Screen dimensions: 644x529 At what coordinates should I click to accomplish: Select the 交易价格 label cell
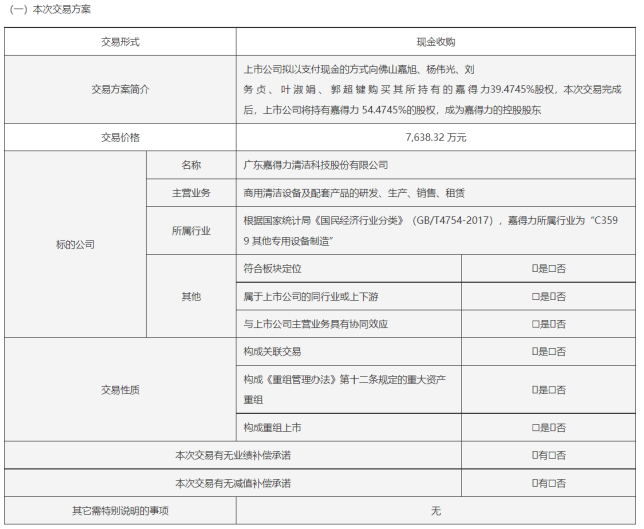120,137
